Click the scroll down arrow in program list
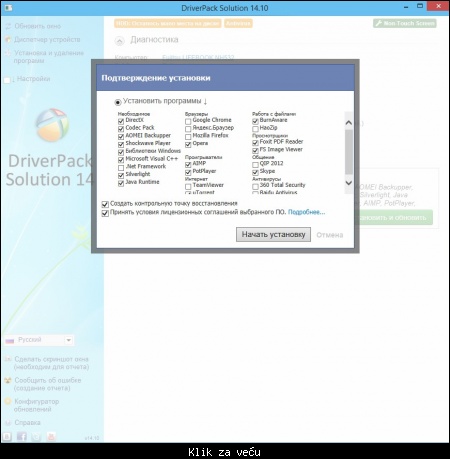450x459 pixels. coord(349,183)
